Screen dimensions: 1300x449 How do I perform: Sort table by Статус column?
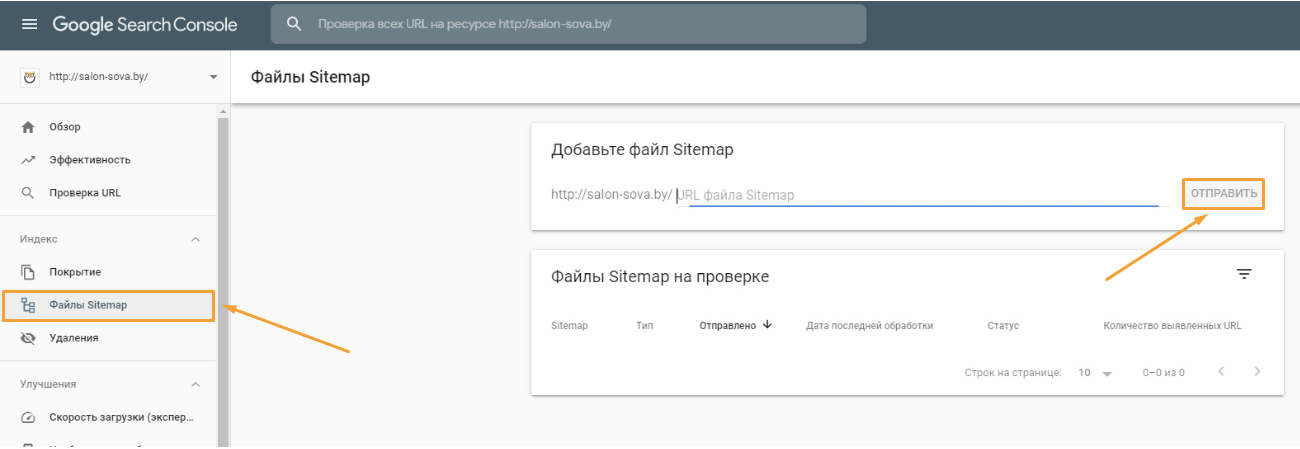(x=1002, y=326)
